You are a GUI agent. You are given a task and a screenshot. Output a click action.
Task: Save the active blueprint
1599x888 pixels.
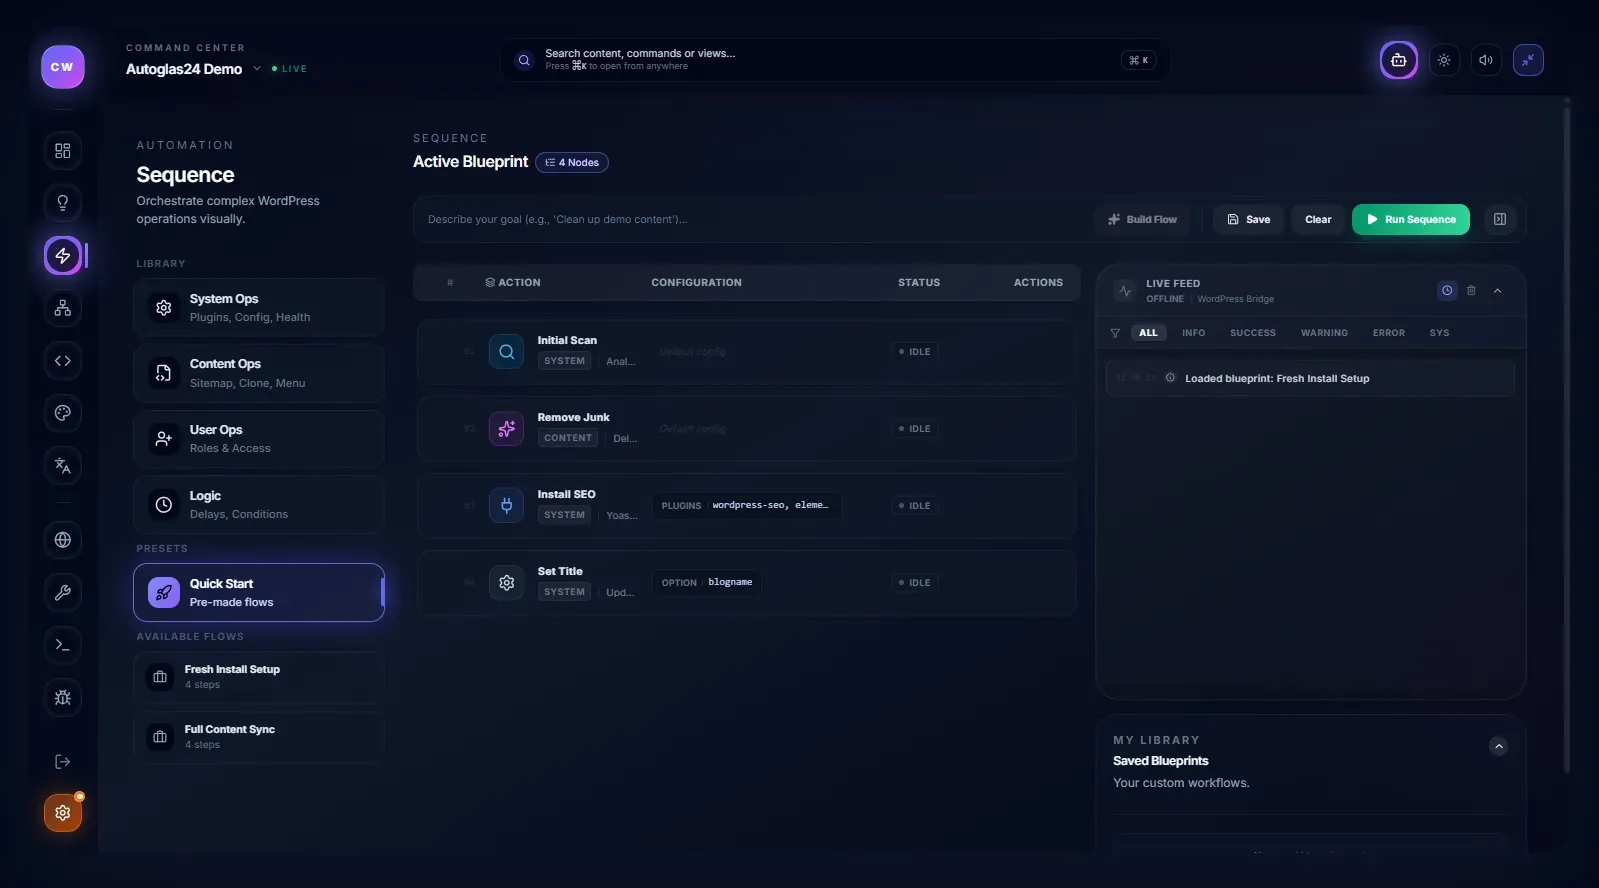coord(1249,220)
